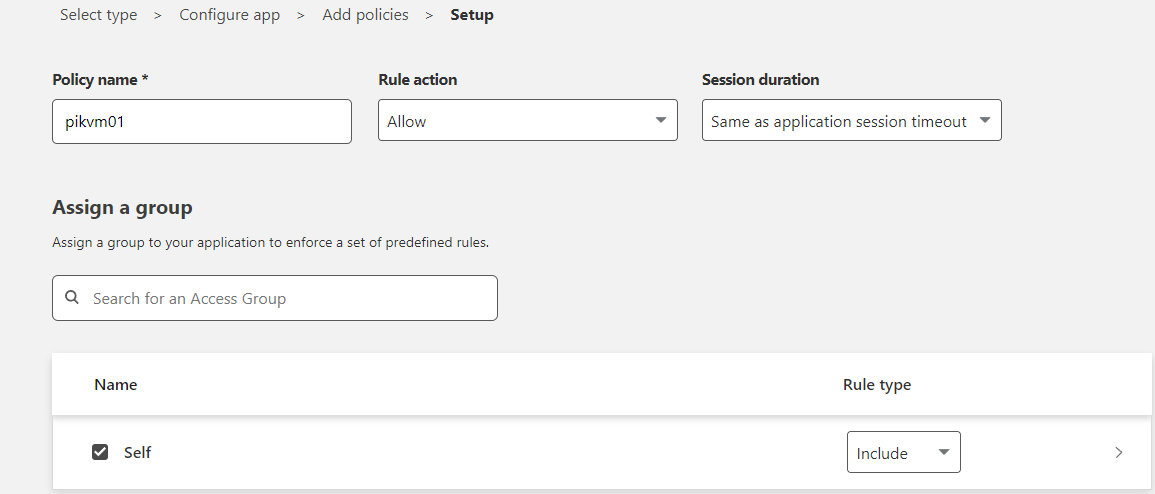Focus the Policy name field containing pikvm01
1155x494 pixels.
[201, 121]
